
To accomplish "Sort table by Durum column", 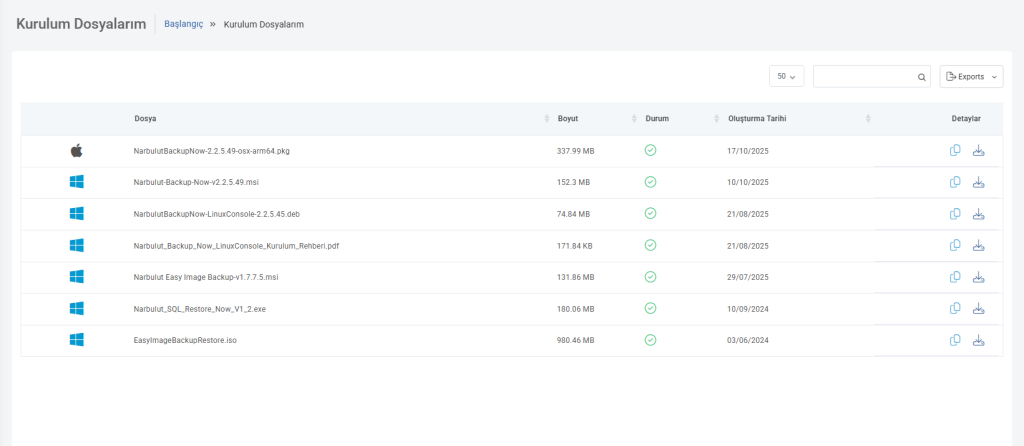I will pos(657,118).
